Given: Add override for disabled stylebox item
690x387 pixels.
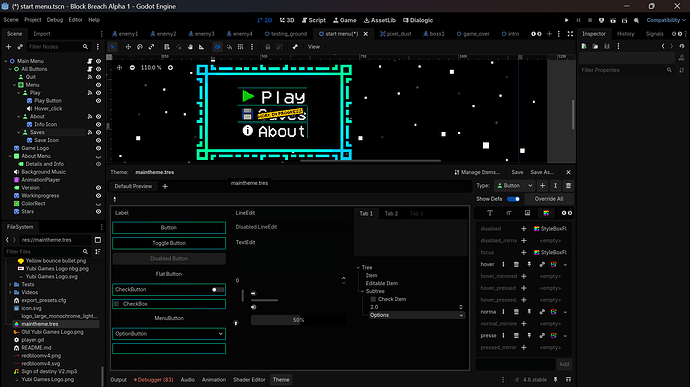Looking at the screenshot, I should tap(524, 229).
